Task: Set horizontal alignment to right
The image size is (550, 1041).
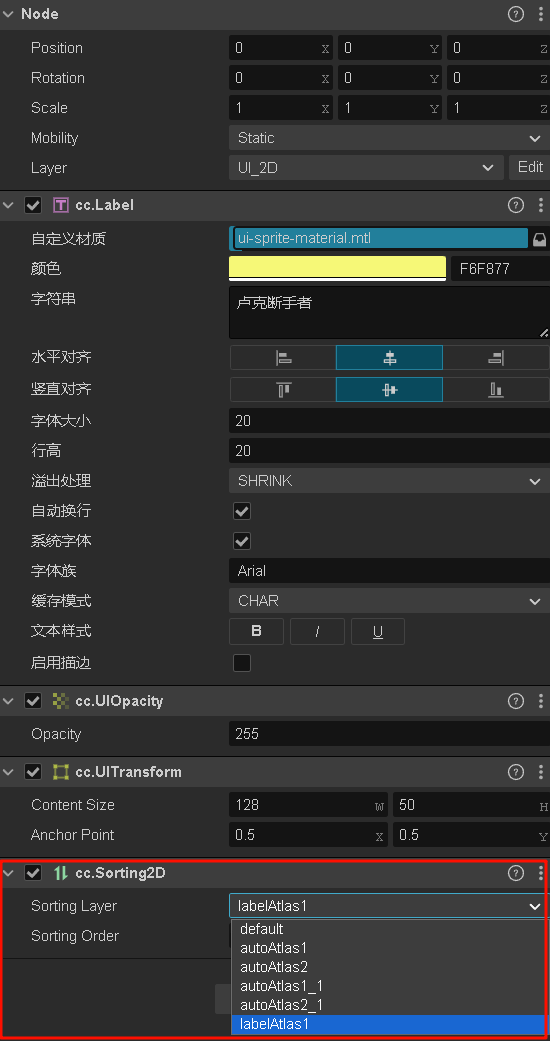Action: 496,358
